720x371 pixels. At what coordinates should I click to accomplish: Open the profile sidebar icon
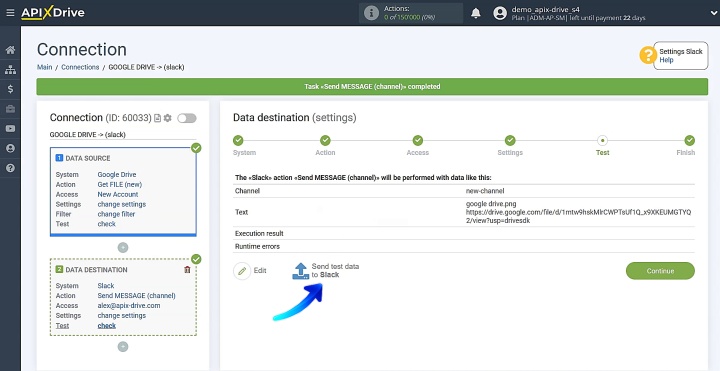10,148
